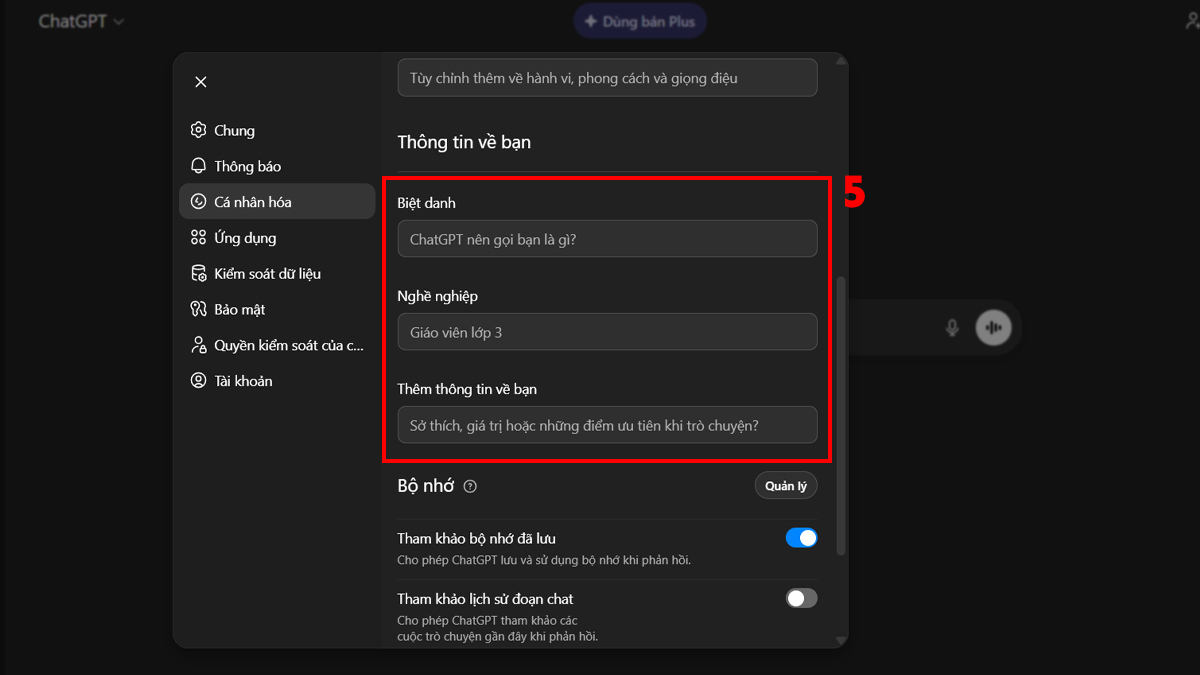Viewport: 1200px width, 675px height.
Task: Click the microphone icon in the chat bar
Action: click(952, 327)
